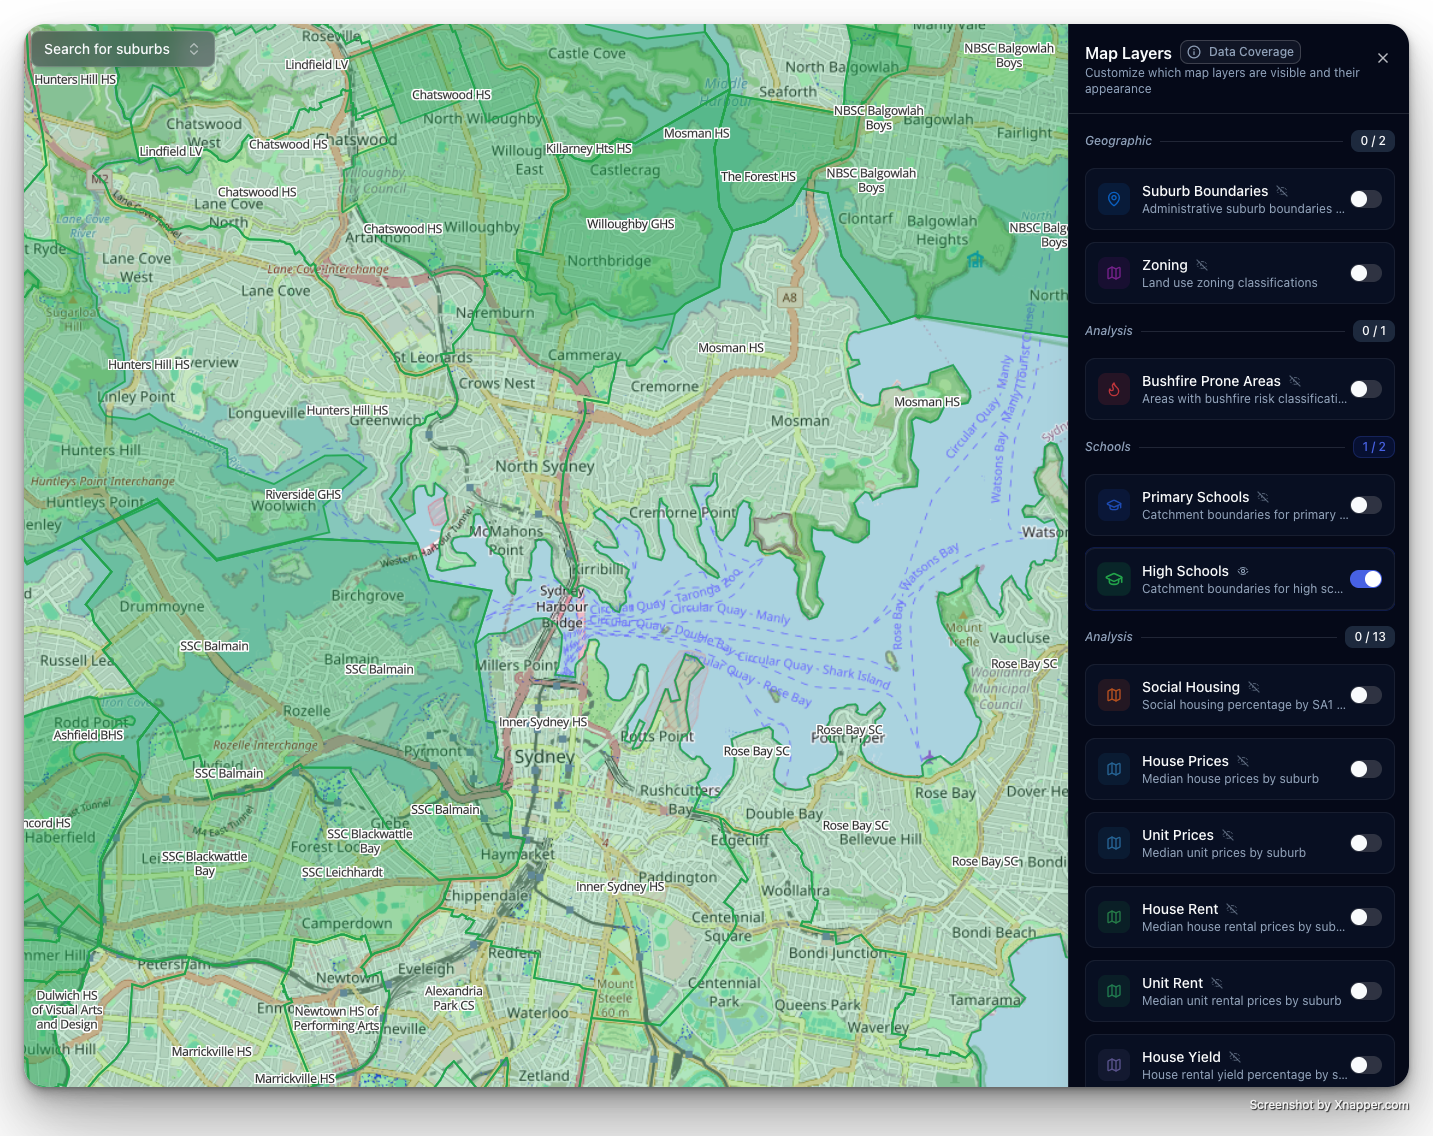This screenshot has width=1433, height=1136.
Task: Toggle on the House Prices layer
Action: click(x=1365, y=769)
